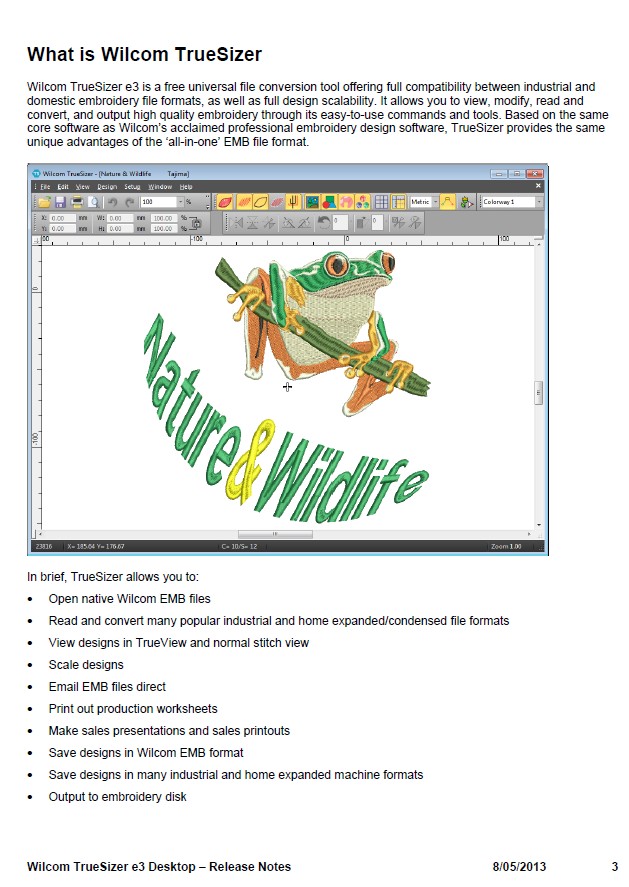629x887 pixels.
Task: Click icon left of Colorway dropdown
Action: (466, 202)
